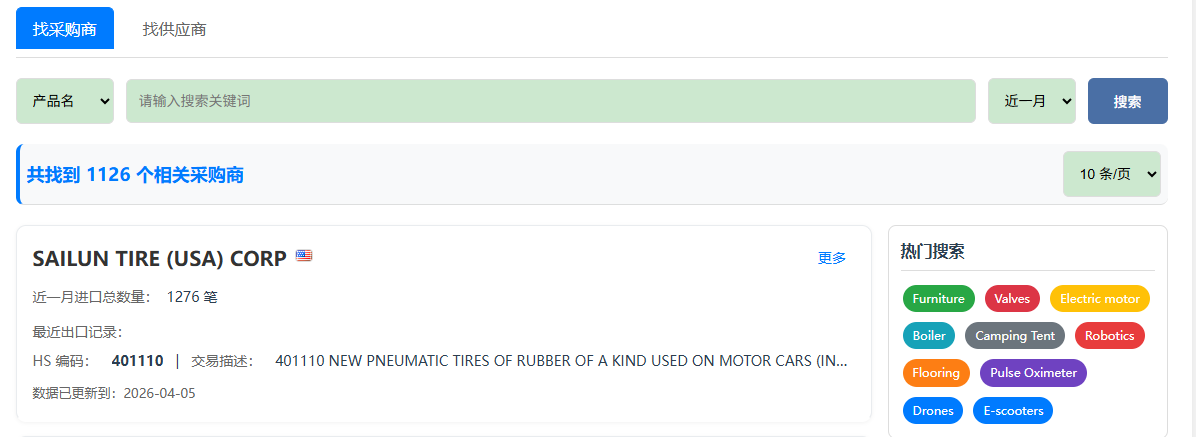Click the US flag icon beside company name
The width and height of the screenshot is (1196, 437).
click(x=304, y=256)
